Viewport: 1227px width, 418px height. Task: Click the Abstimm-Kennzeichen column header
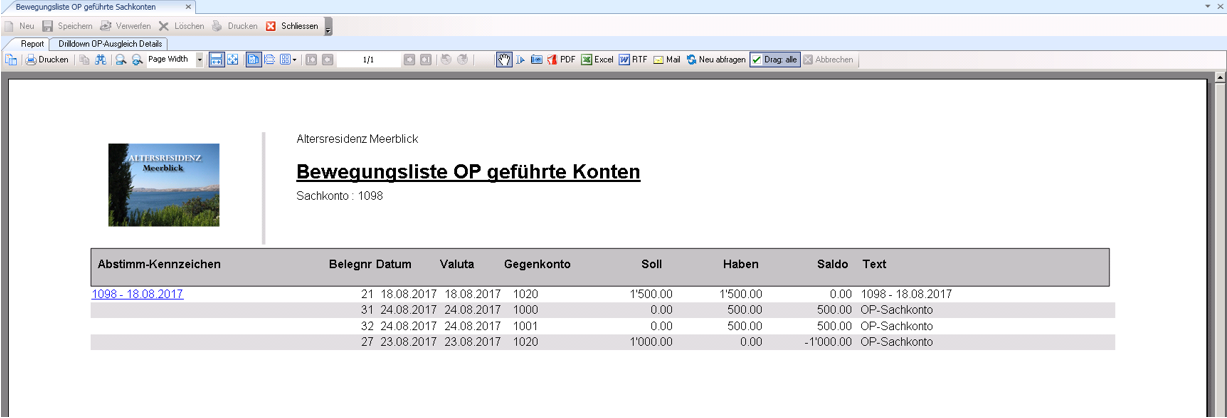click(x=159, y=264)
